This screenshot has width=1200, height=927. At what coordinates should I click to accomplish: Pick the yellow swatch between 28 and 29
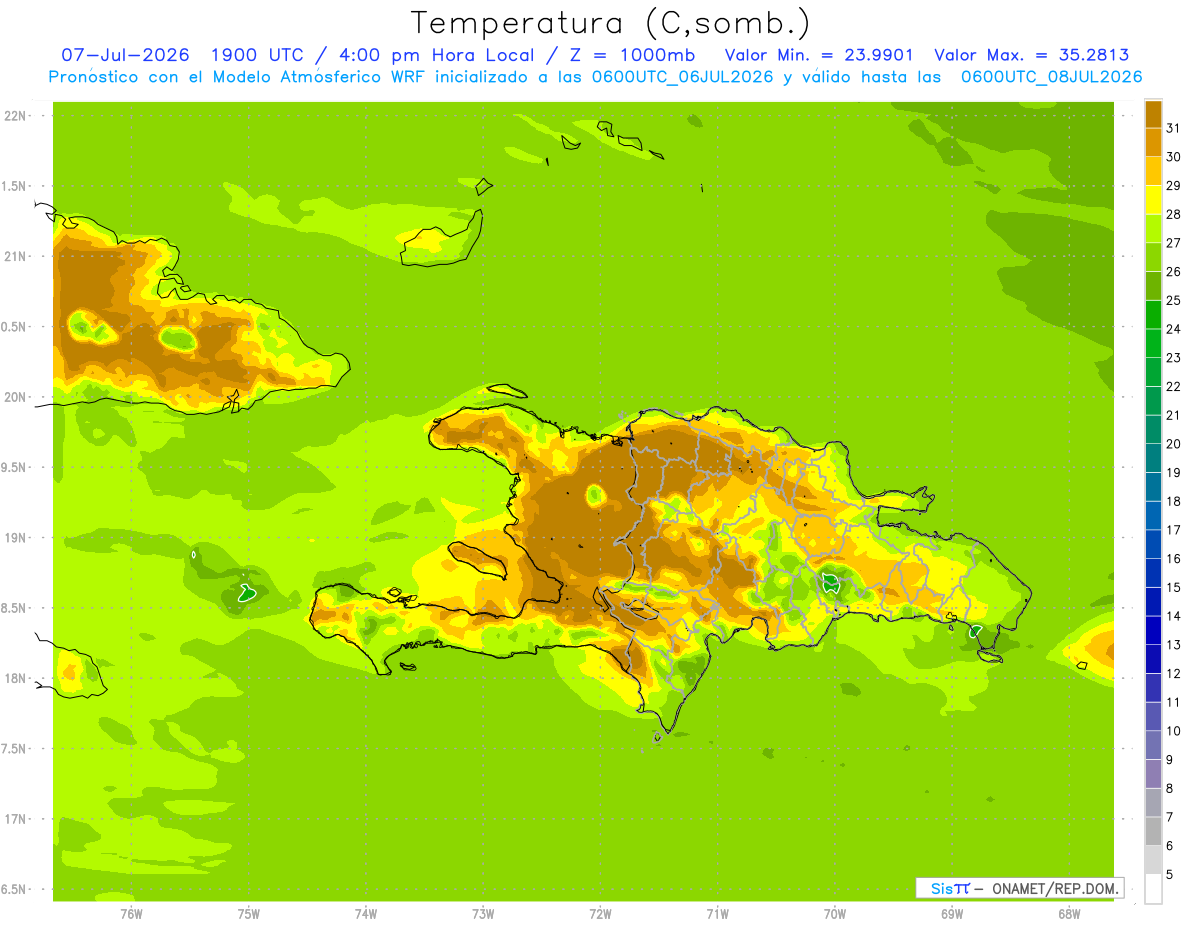pyautogui.click(x=1153, y=200)
